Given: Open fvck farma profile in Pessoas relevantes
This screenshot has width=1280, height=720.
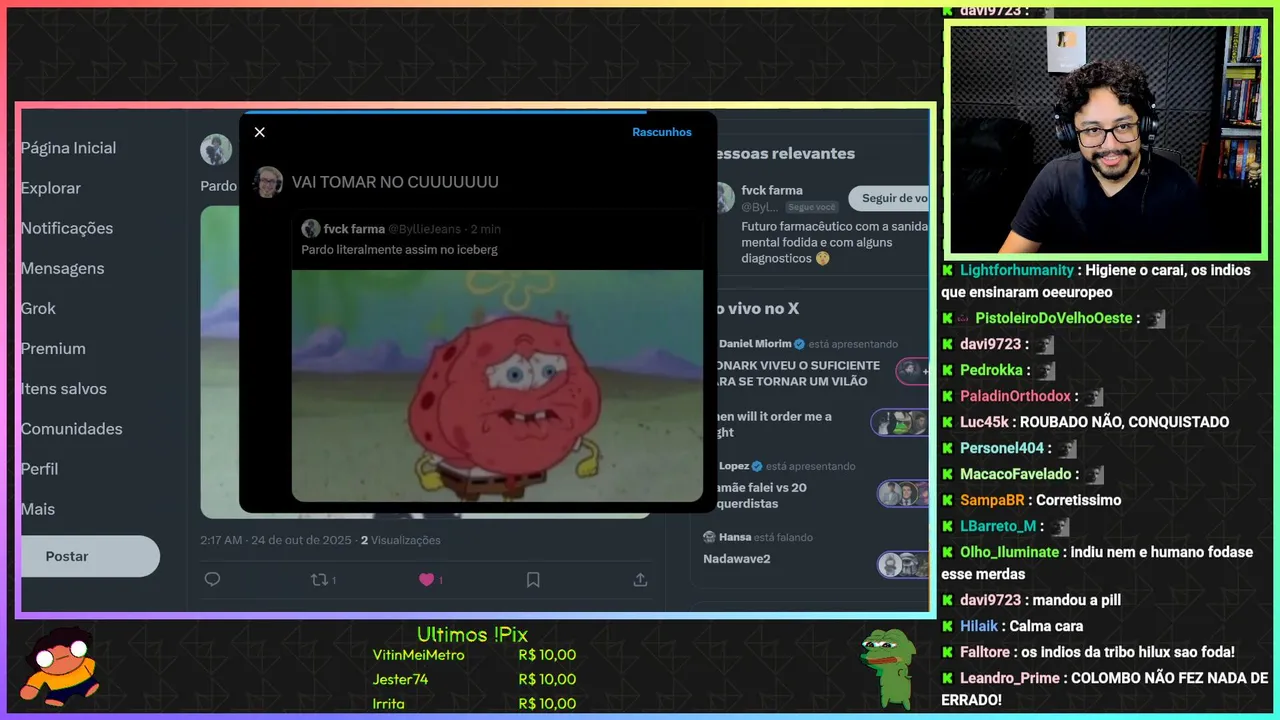Looking at the screenshot, I should (x=772, y=190).
